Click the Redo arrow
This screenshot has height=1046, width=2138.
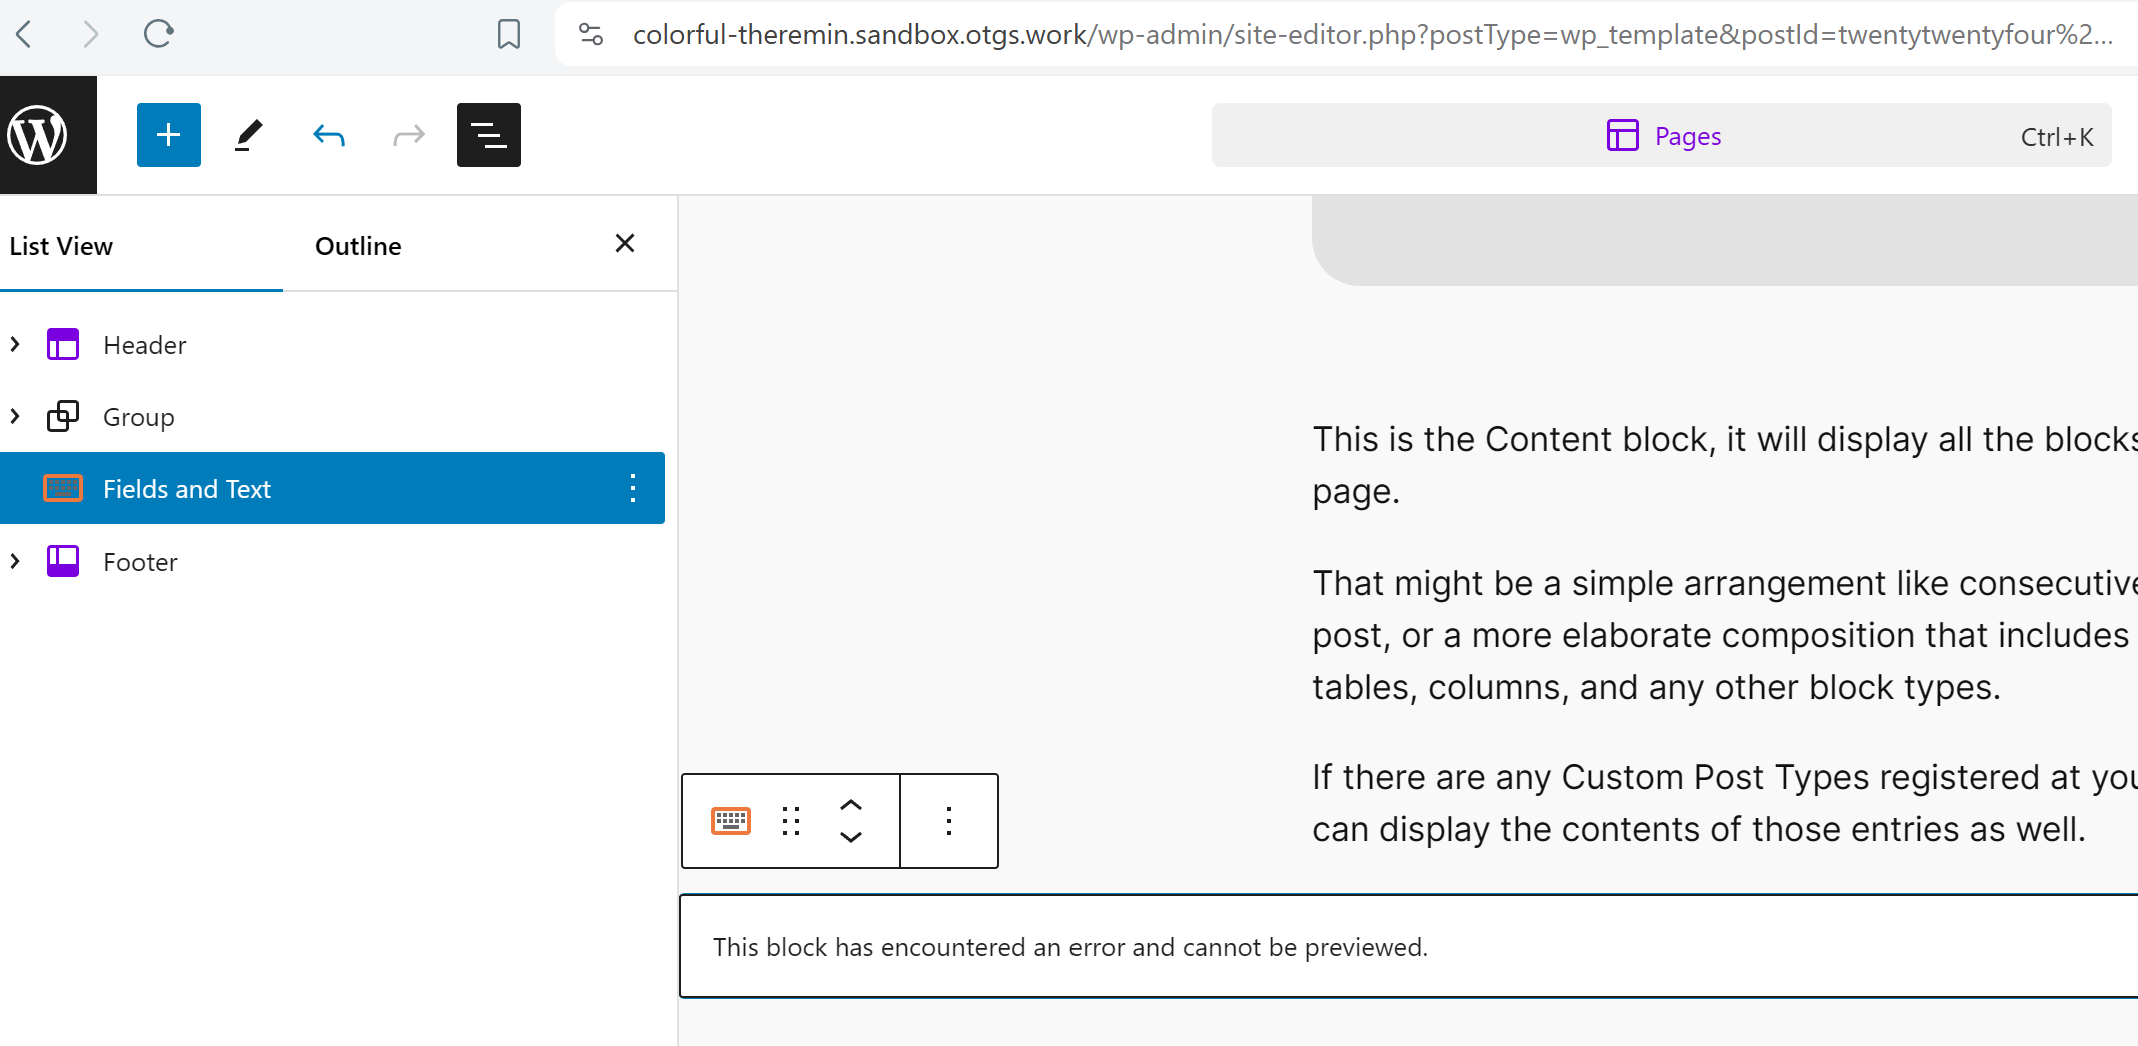tap(409, 135)
